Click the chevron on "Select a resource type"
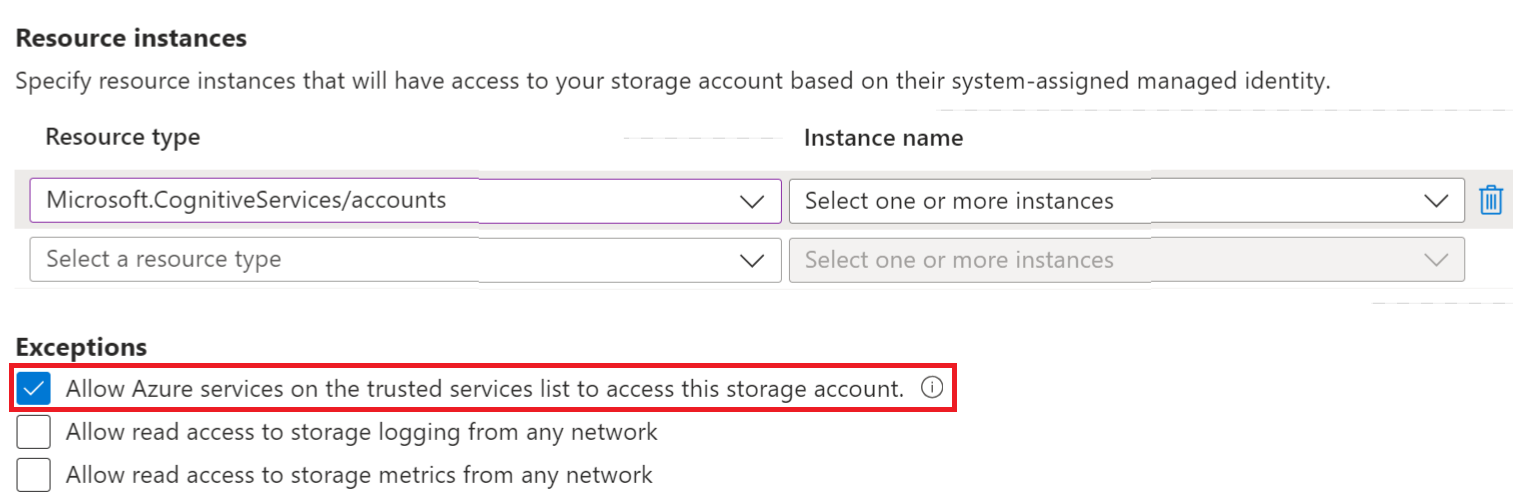The height and width of the screenshot is (502, 1513). click(751, 260)
